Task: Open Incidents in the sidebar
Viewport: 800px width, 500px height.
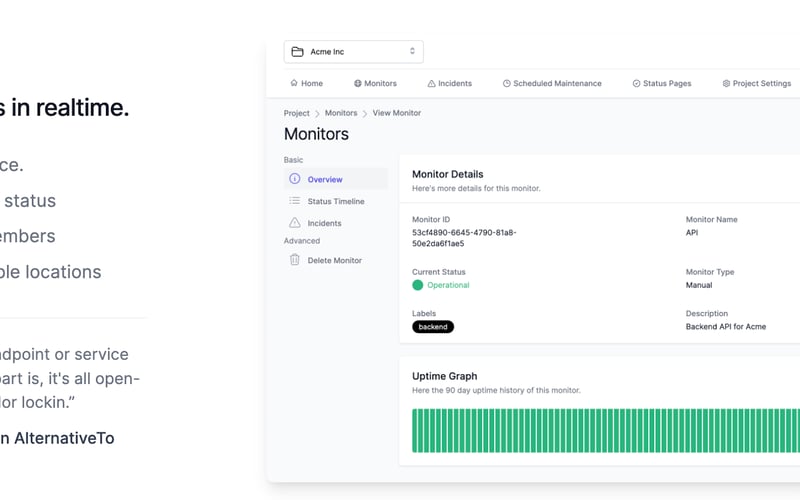Action: pos(335,223)
